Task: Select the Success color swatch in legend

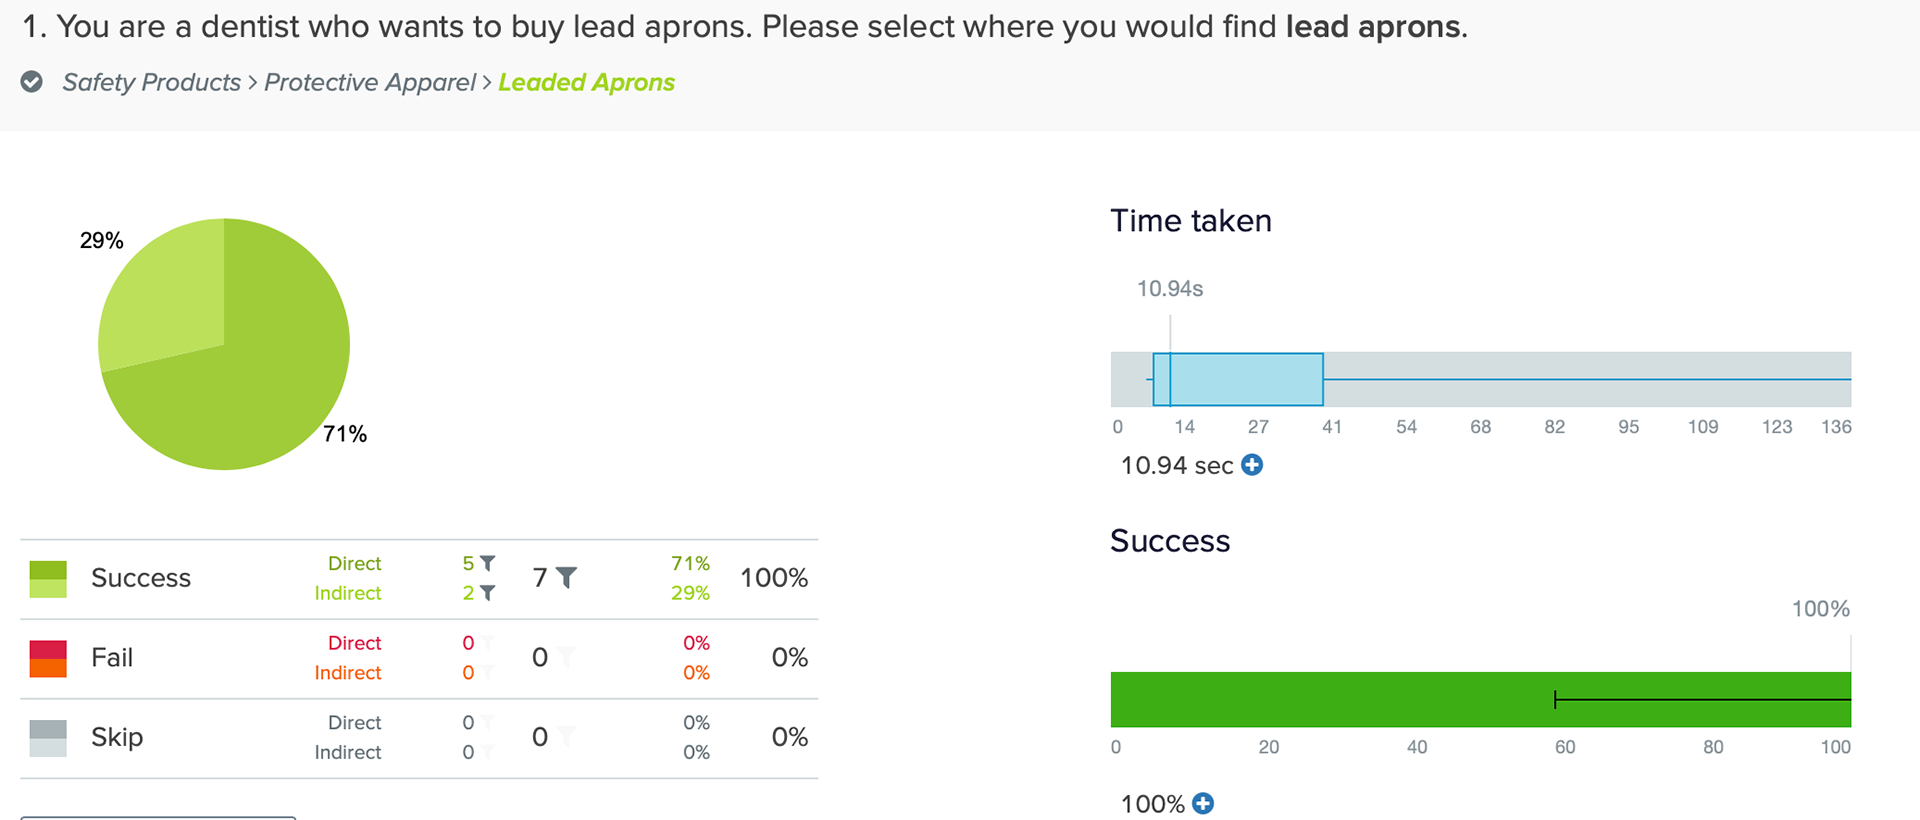Action: 48,579
